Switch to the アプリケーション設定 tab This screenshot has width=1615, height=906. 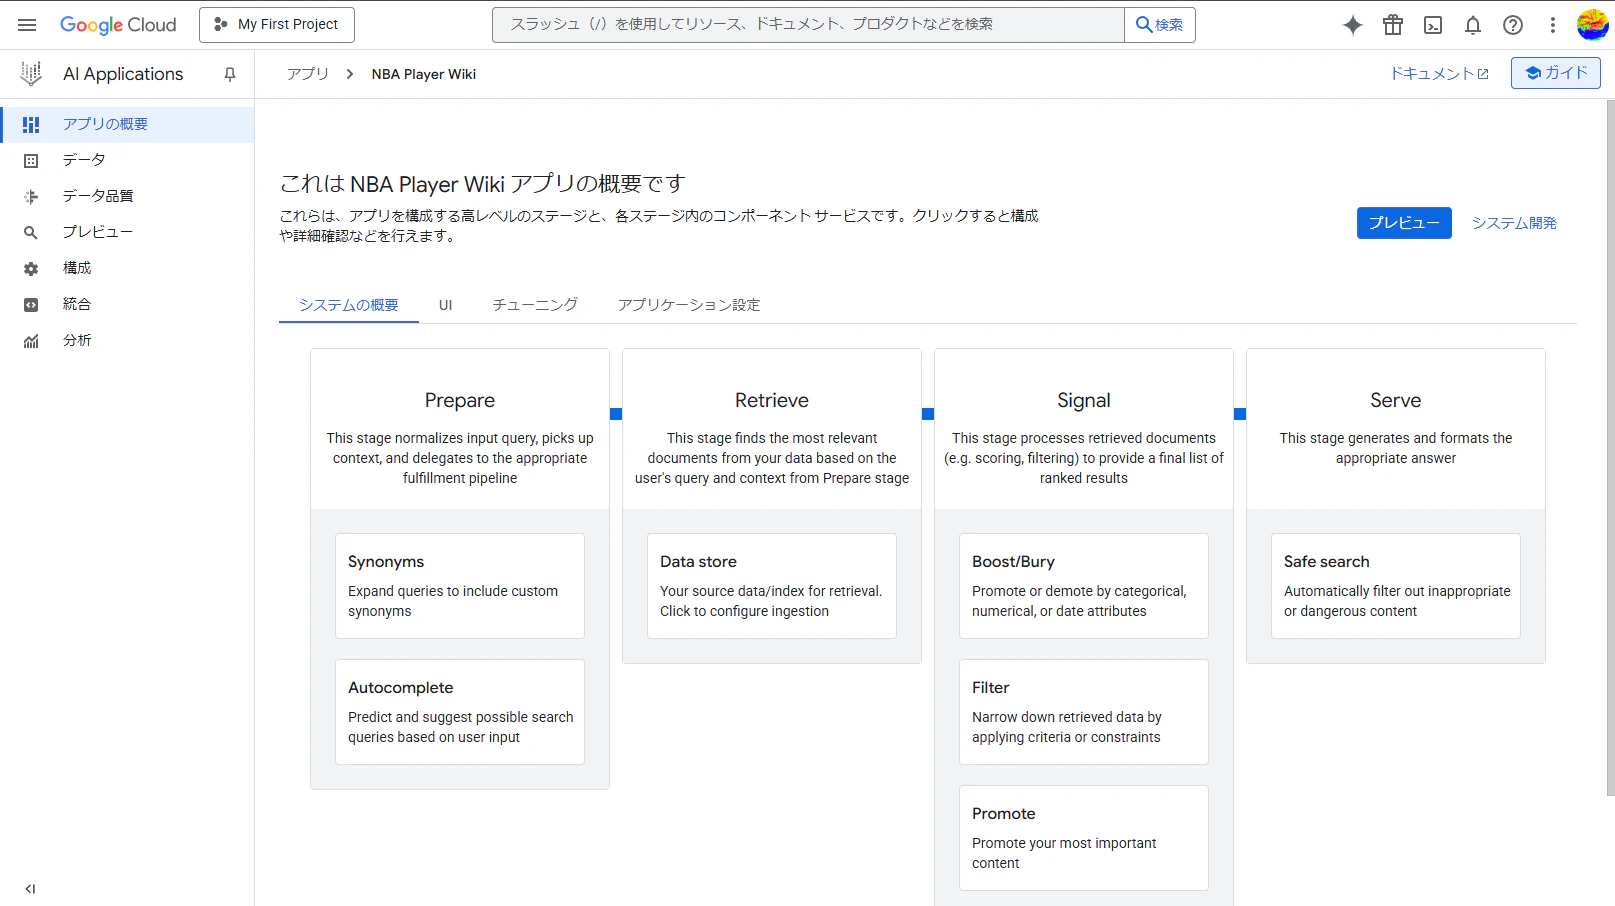tap(689, 305)
